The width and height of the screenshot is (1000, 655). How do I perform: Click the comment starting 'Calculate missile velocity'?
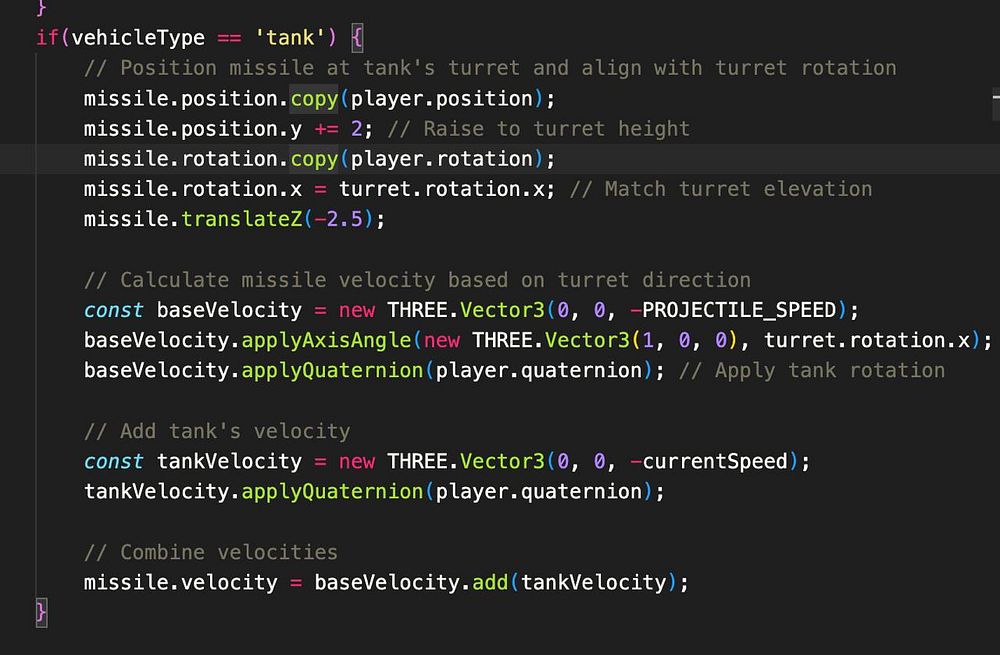click(417, 280)
